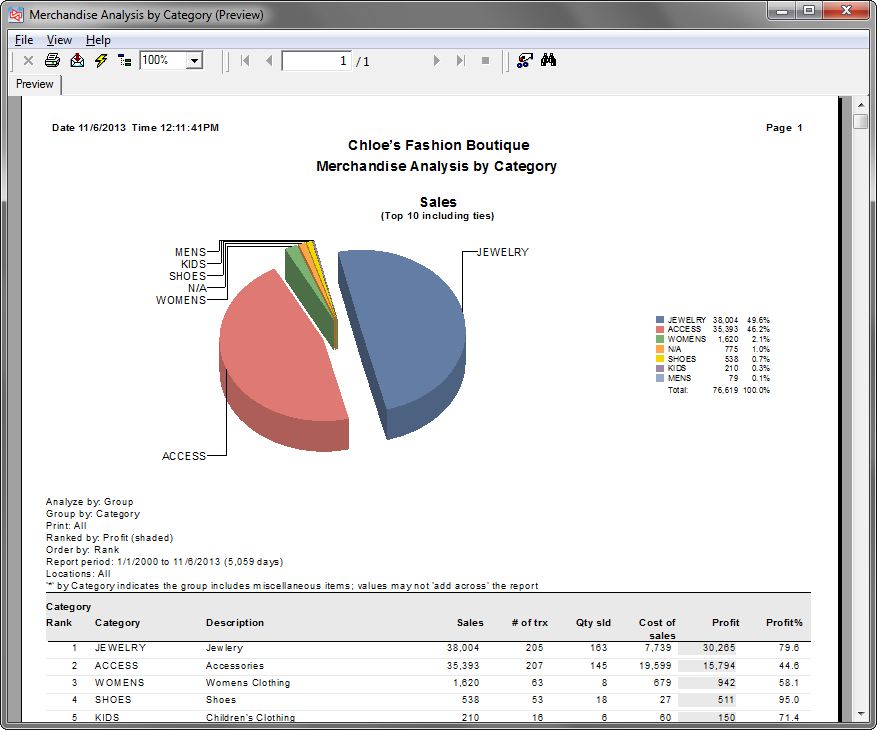Screen dimensions: 877x730
Task: Click the previous page arrow
Action: pyautogui.click(x=269, y=61)
